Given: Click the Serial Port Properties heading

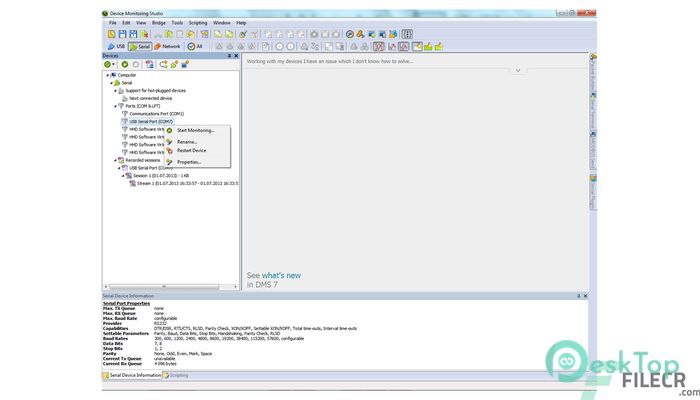Looking at the screenshot, I should pyautogui.click(x=126, y=304).
